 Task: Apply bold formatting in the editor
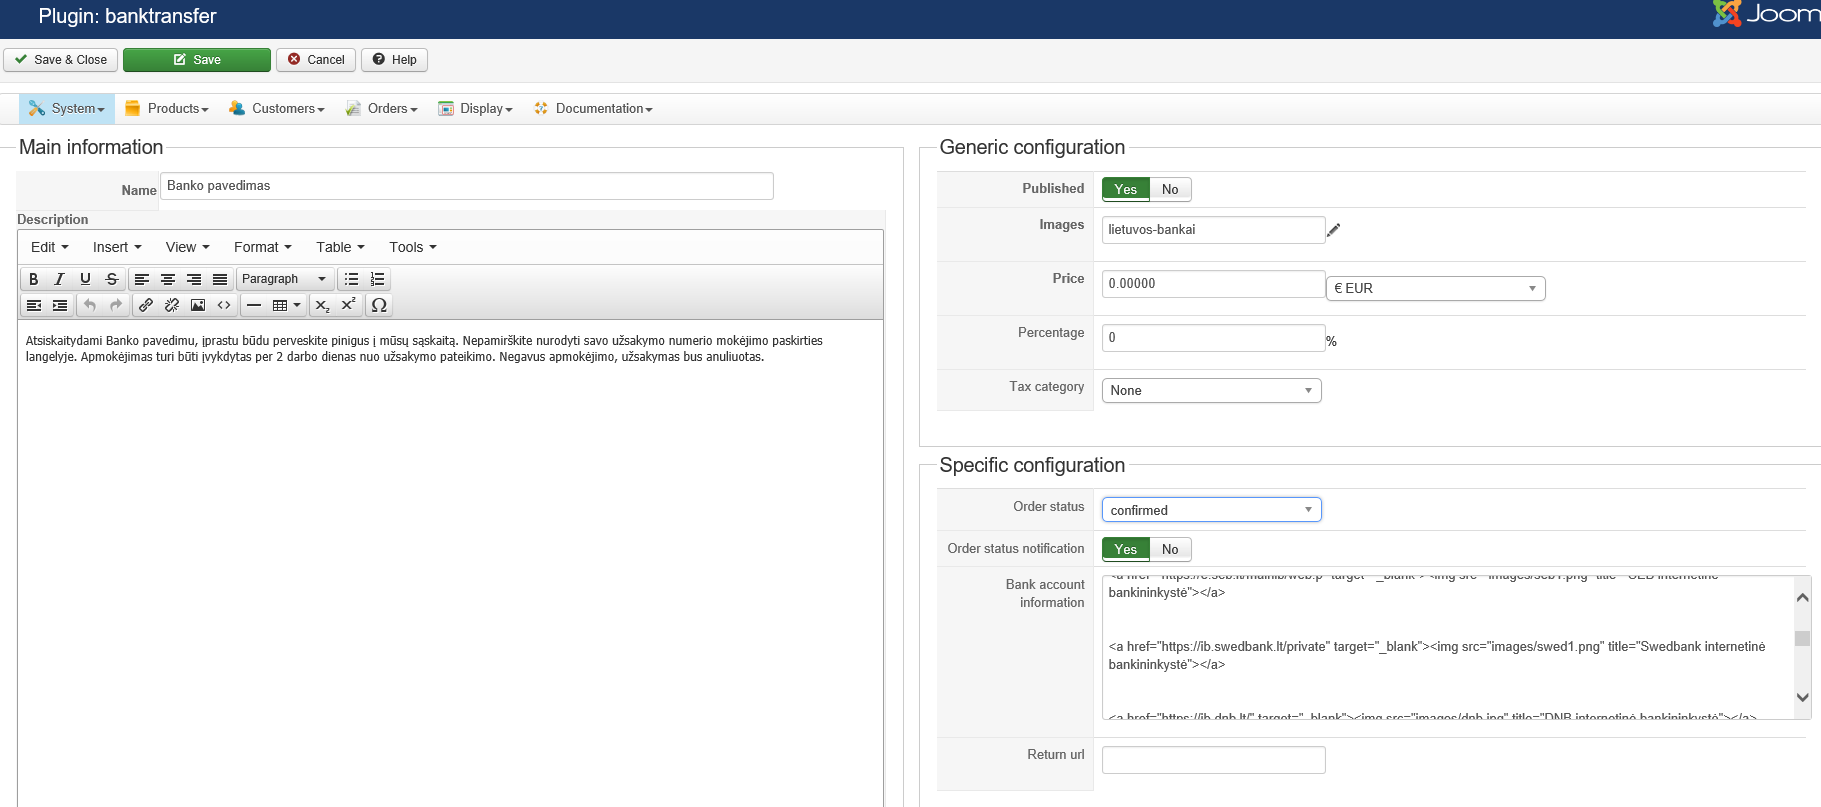(34, 279)
